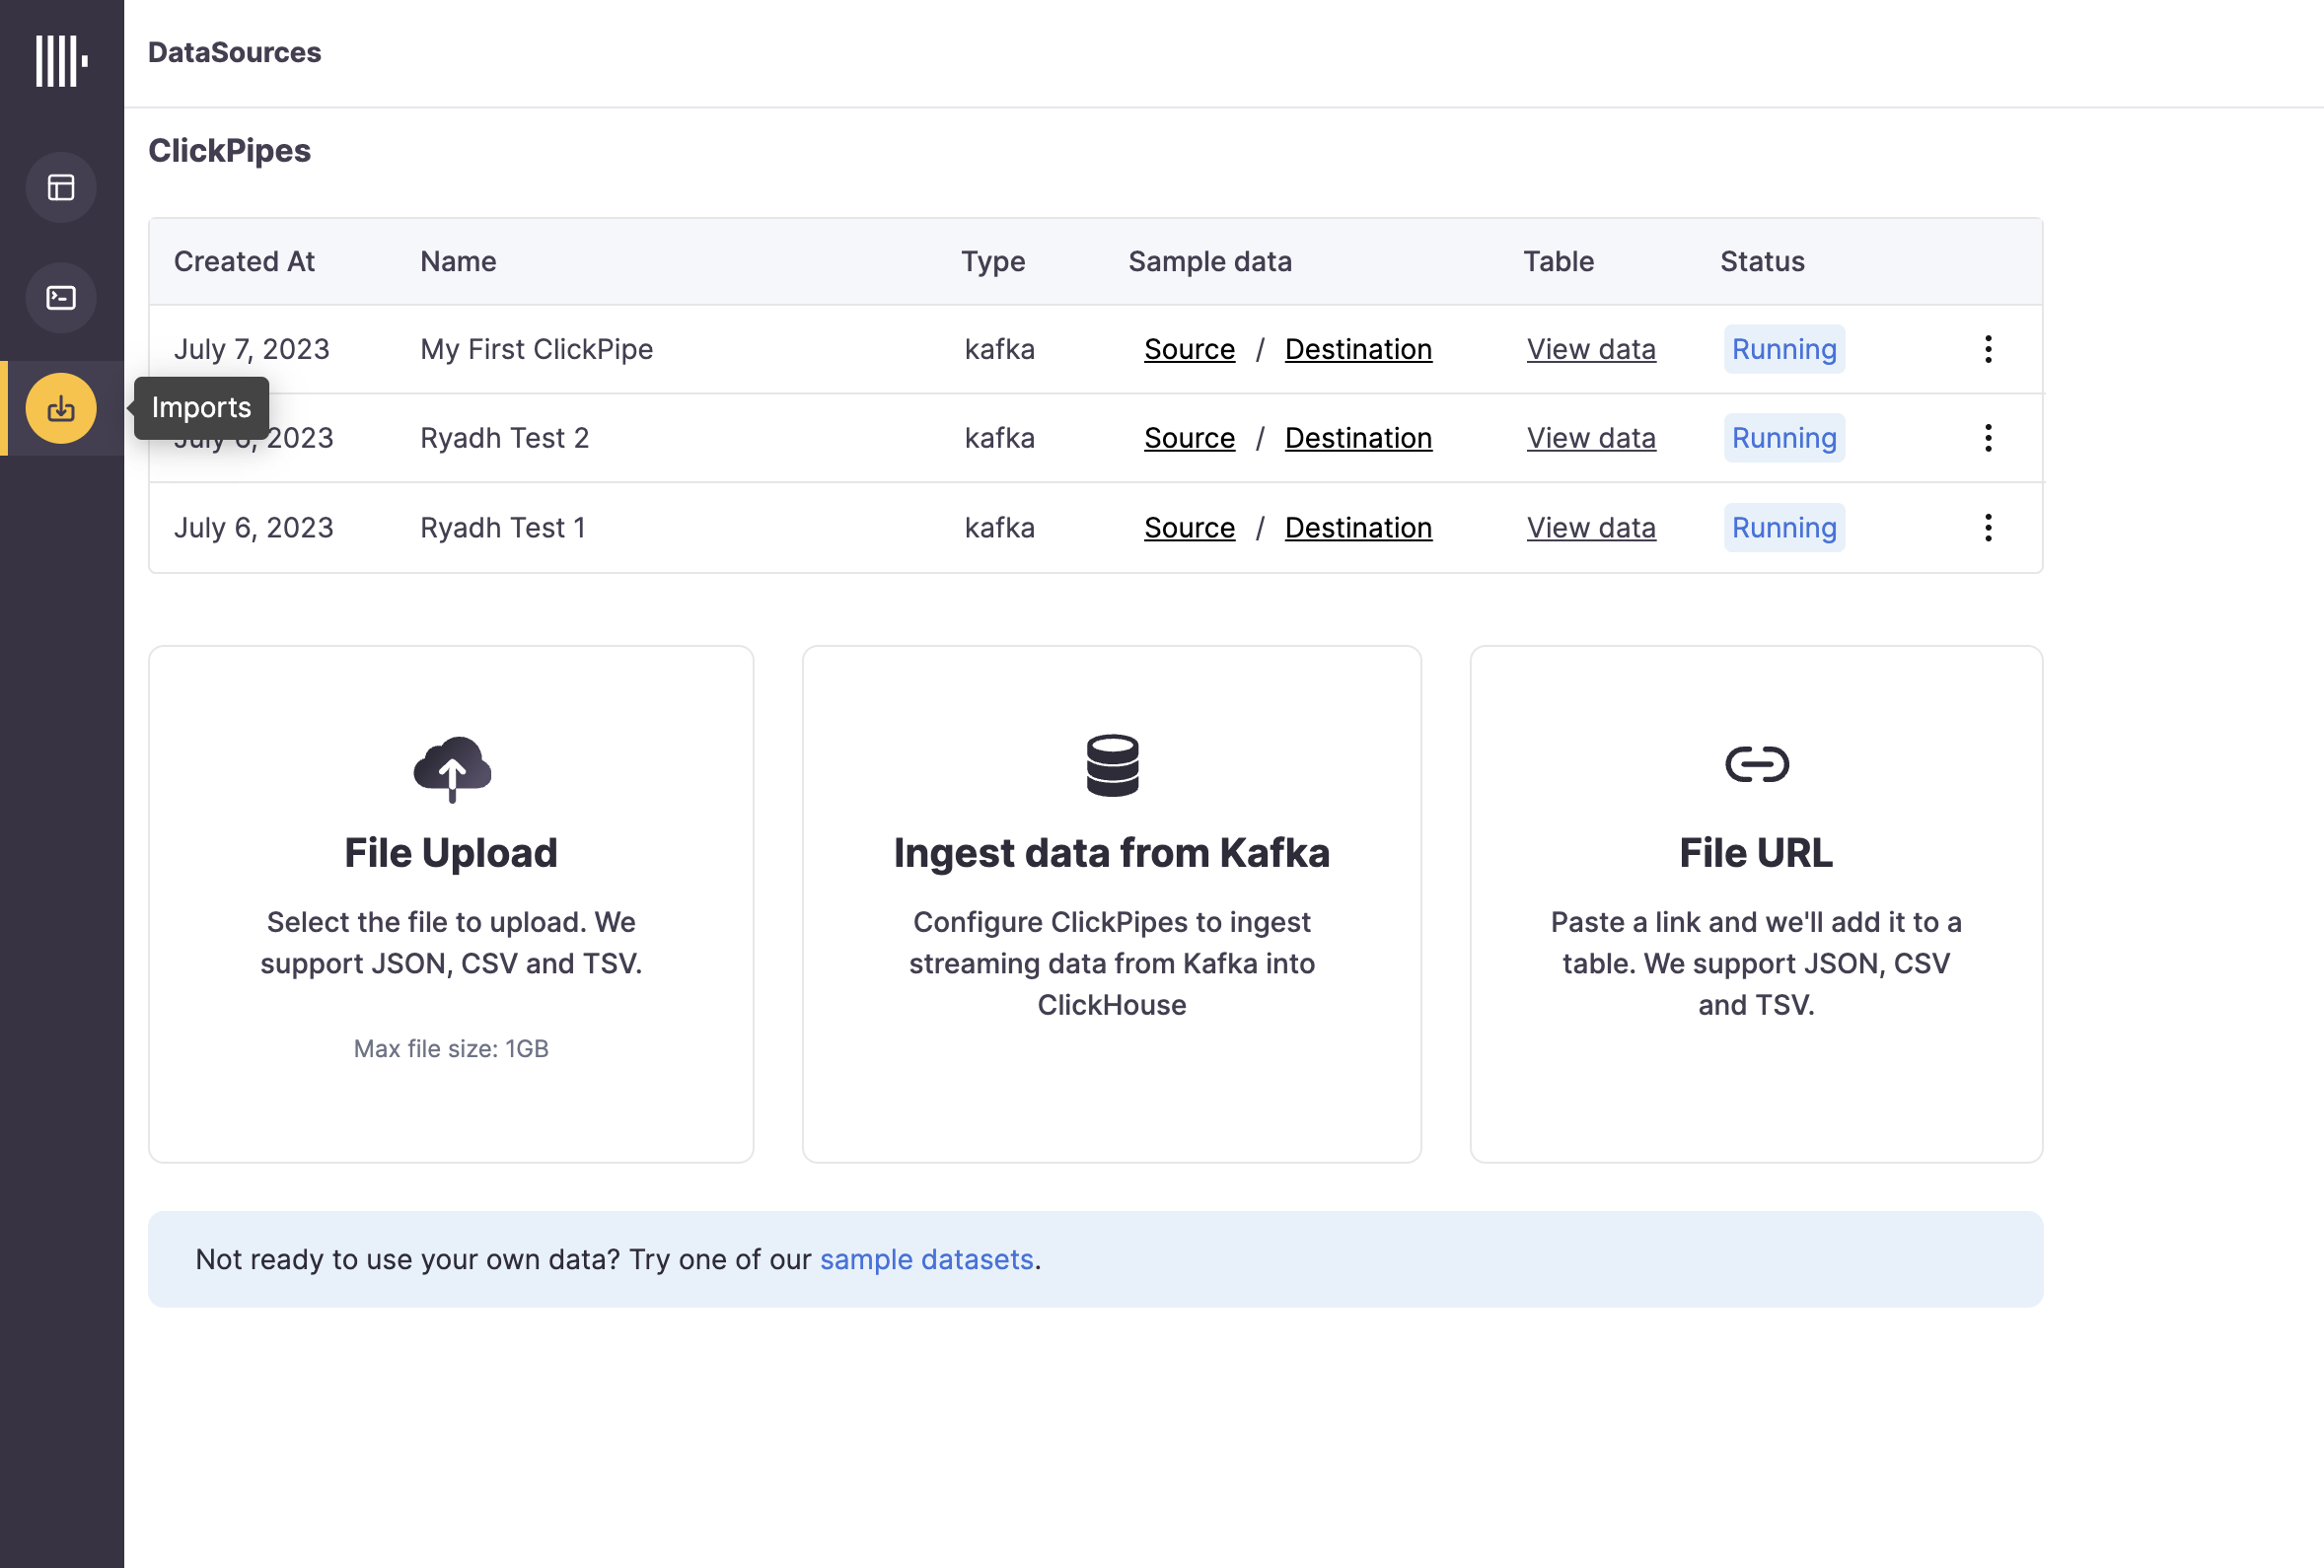Open Destination sample for My First ClickPipe

1358,349
